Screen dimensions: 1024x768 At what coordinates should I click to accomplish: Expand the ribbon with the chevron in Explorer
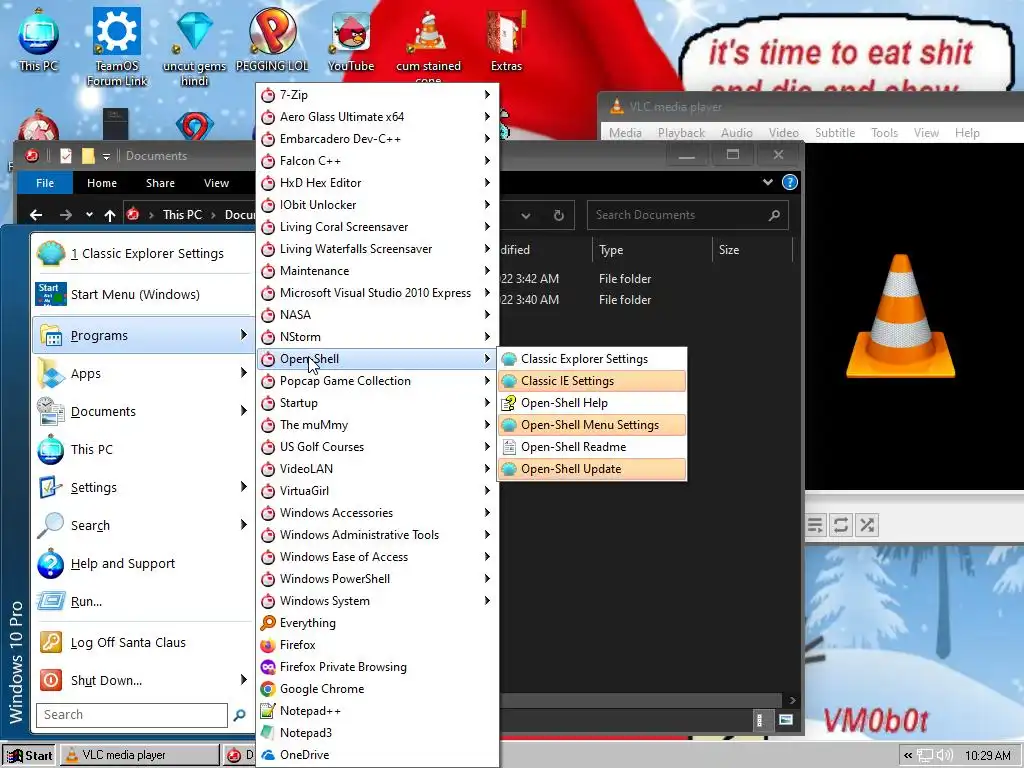click(x=767, y=183)
